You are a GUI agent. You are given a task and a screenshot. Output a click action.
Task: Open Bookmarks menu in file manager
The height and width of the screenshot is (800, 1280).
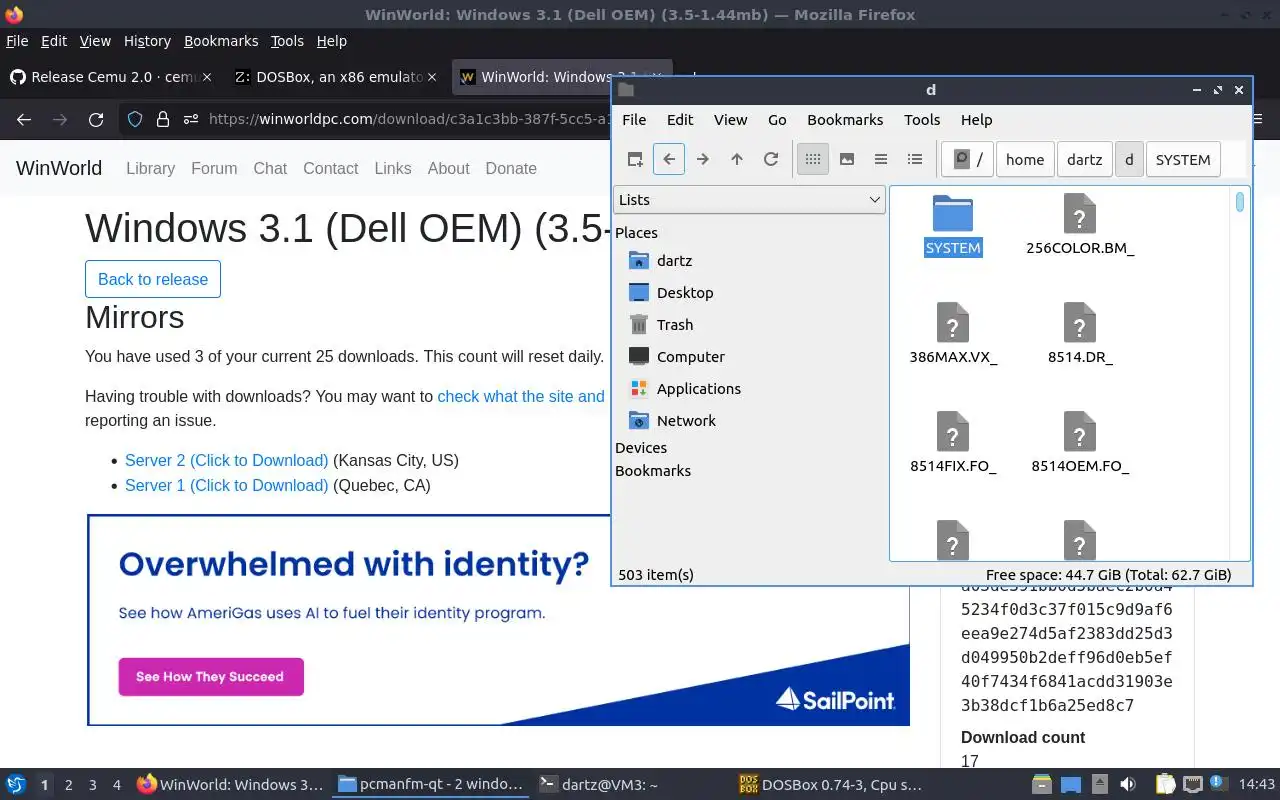[x=845, y=120]
